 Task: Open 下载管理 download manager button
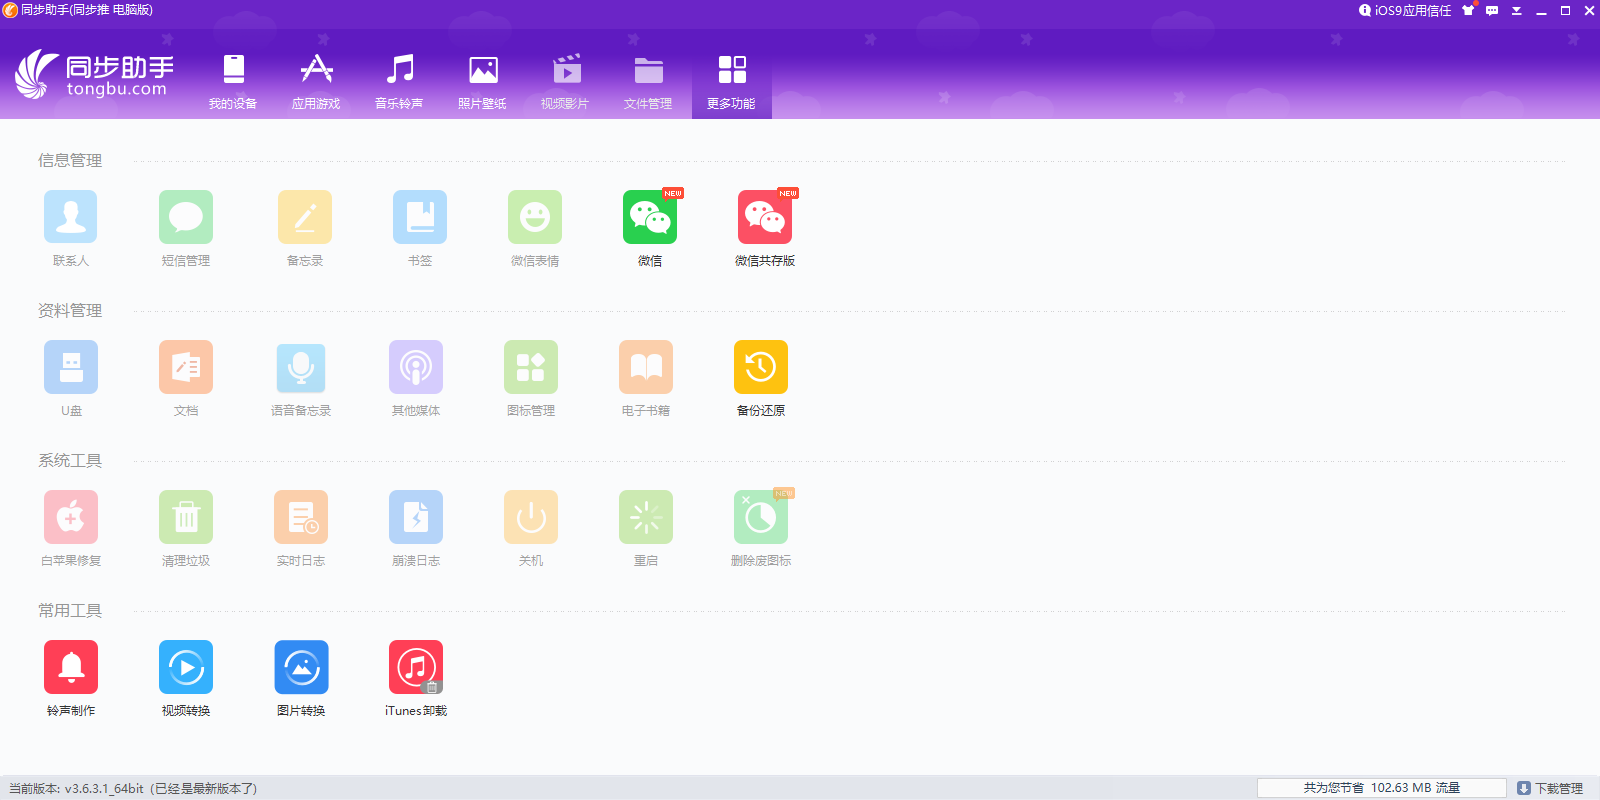[x=1550, y=788]
